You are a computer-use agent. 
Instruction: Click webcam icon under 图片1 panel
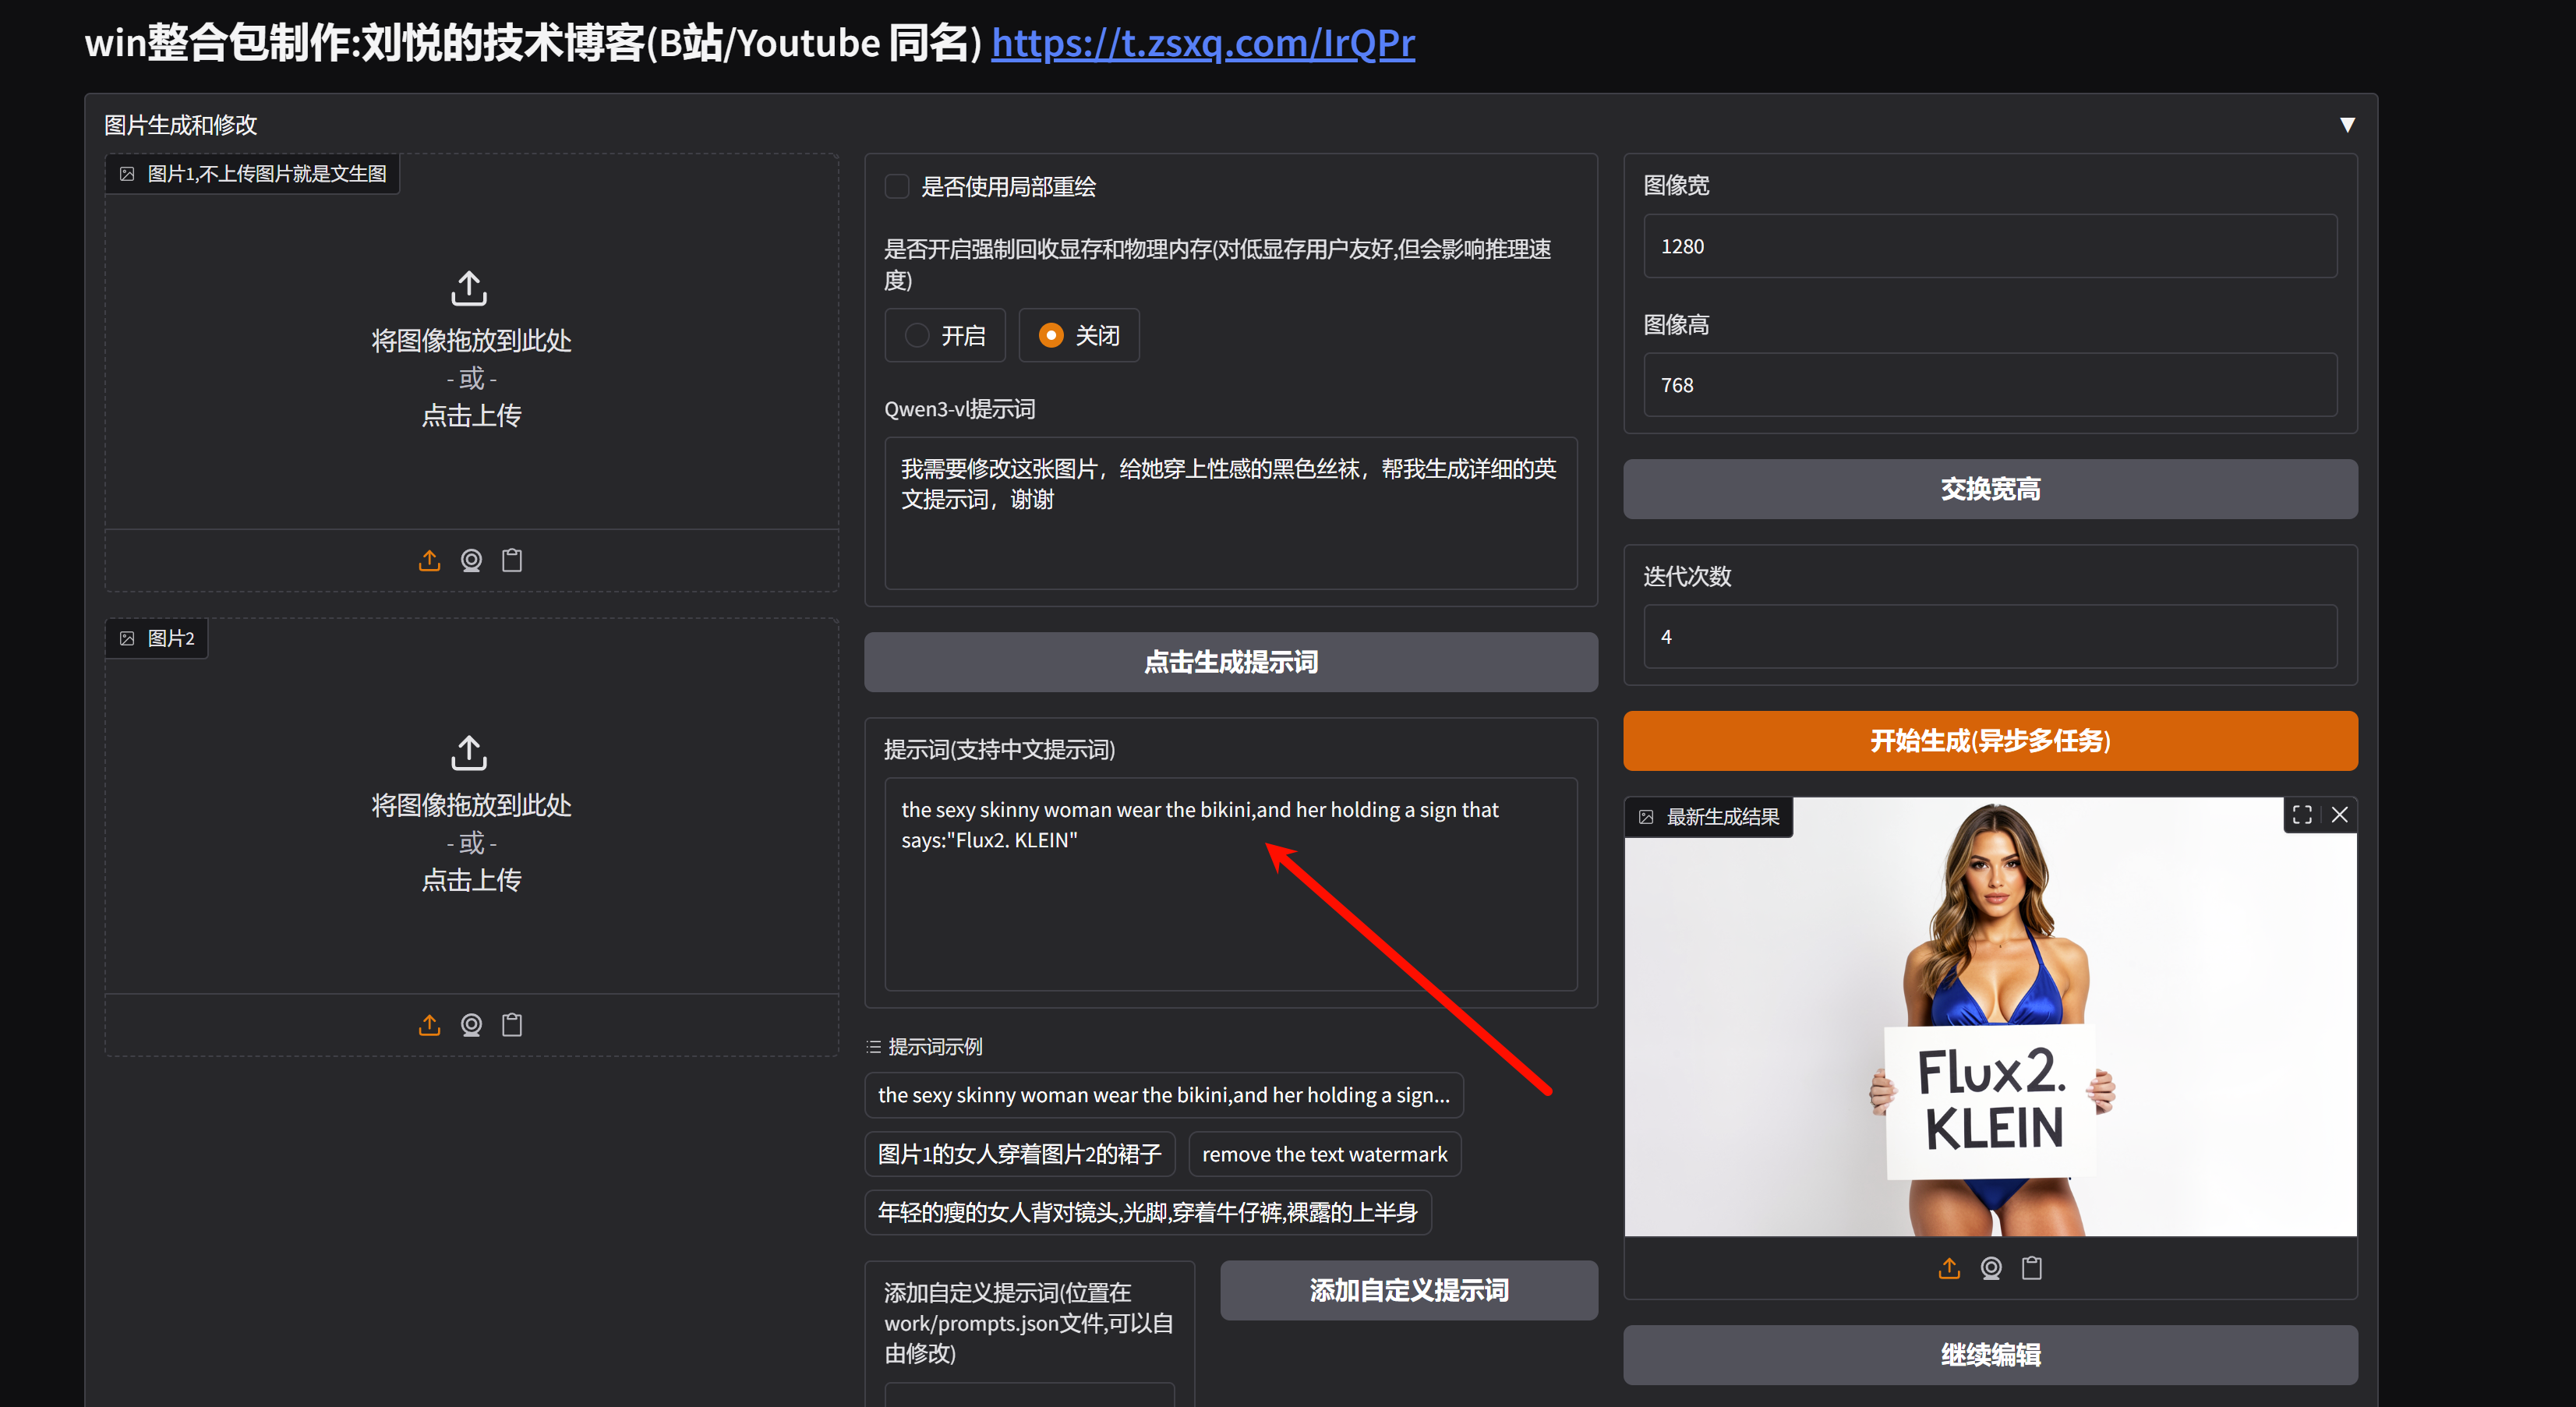(471, 560)
